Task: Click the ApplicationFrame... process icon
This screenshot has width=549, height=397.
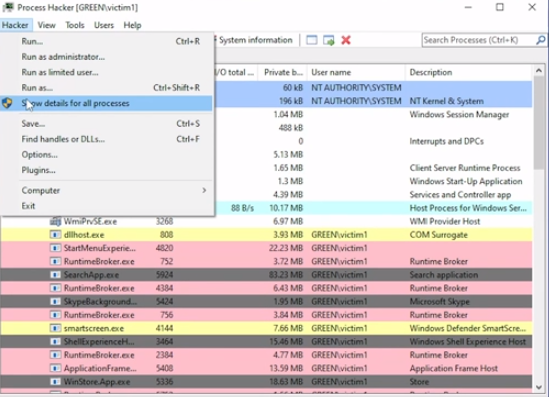Action: click(x=55, y=368)
